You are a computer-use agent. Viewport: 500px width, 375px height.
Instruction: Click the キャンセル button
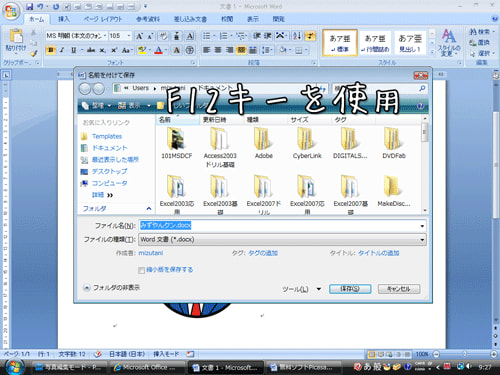[399, 289]
